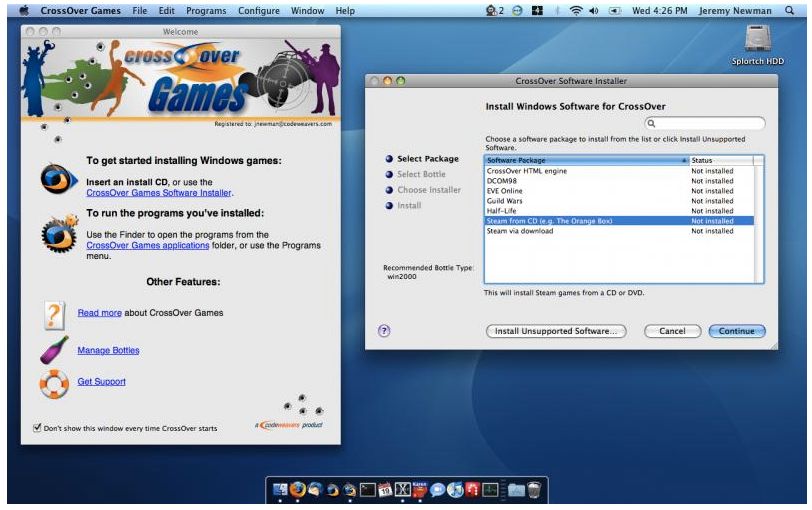
Task: Open the Help menu
Action: pyautogui.click(x=345, y=10)
